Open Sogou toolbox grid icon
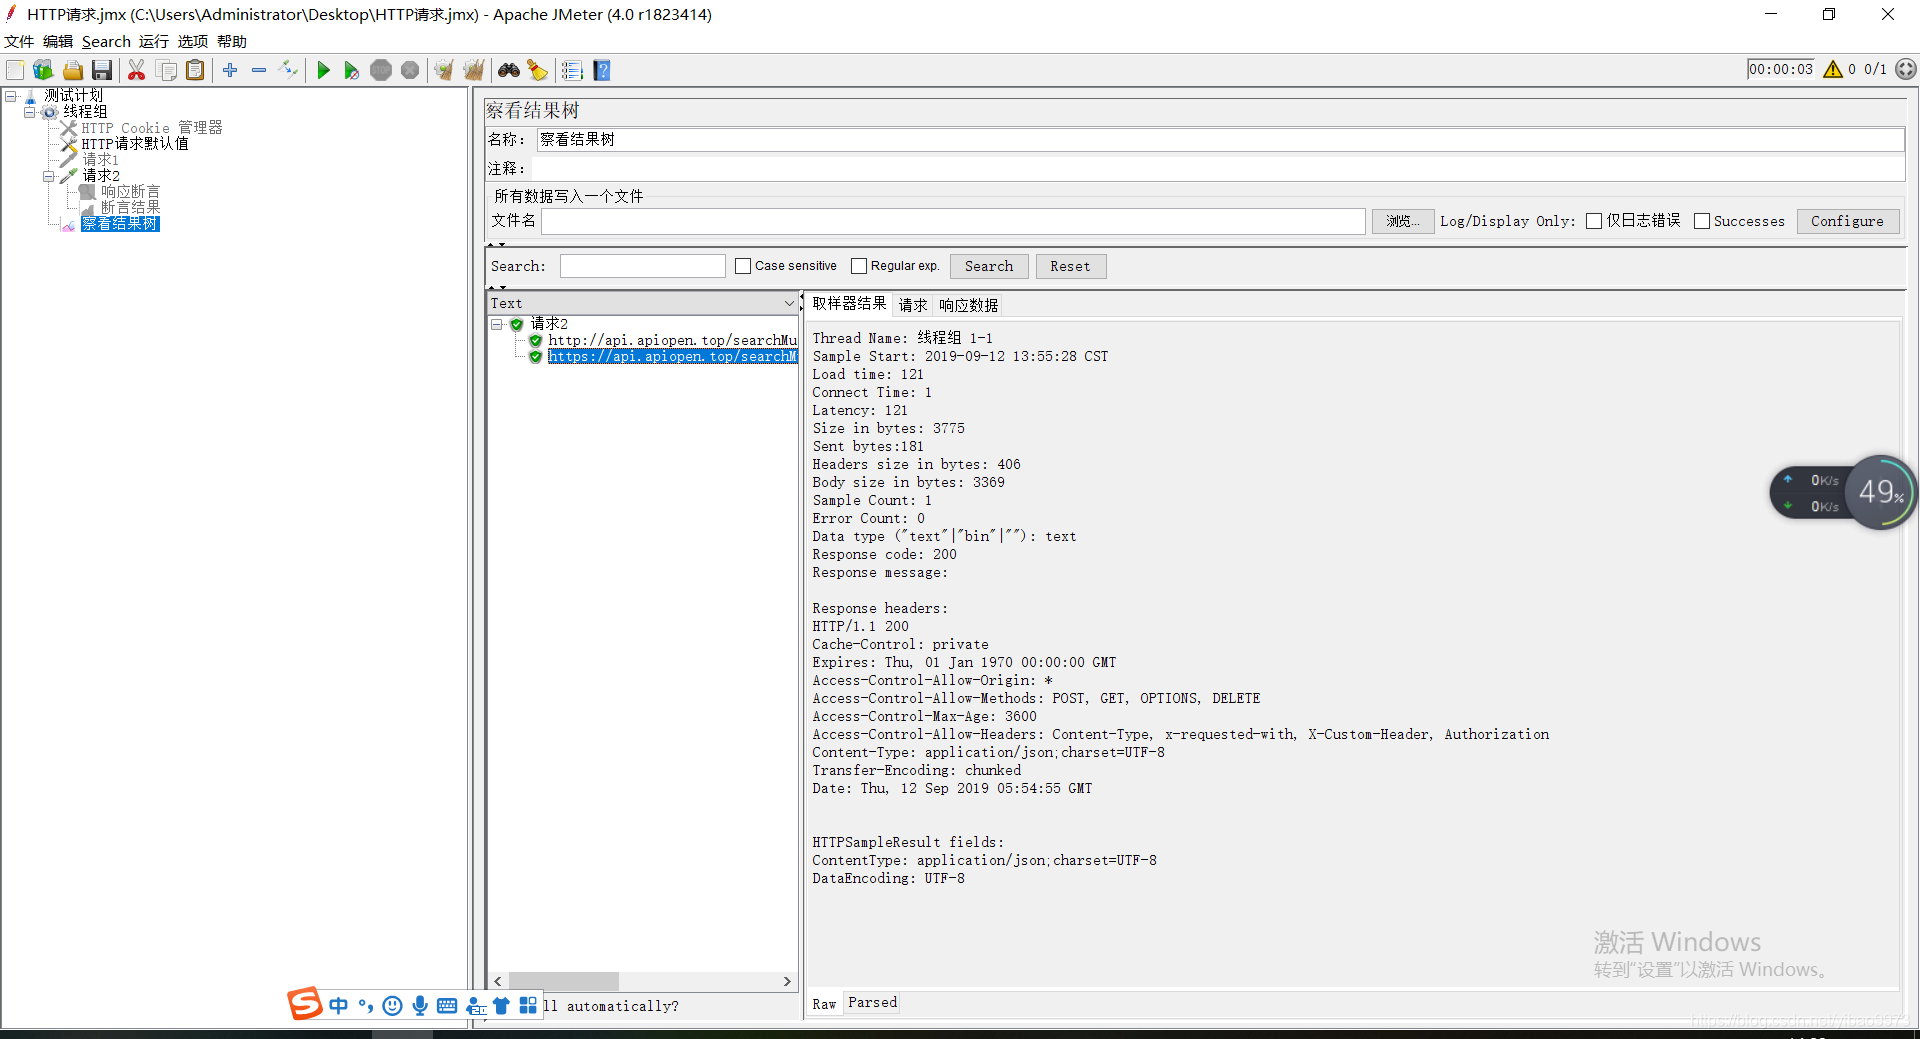 click(528, 1005)
